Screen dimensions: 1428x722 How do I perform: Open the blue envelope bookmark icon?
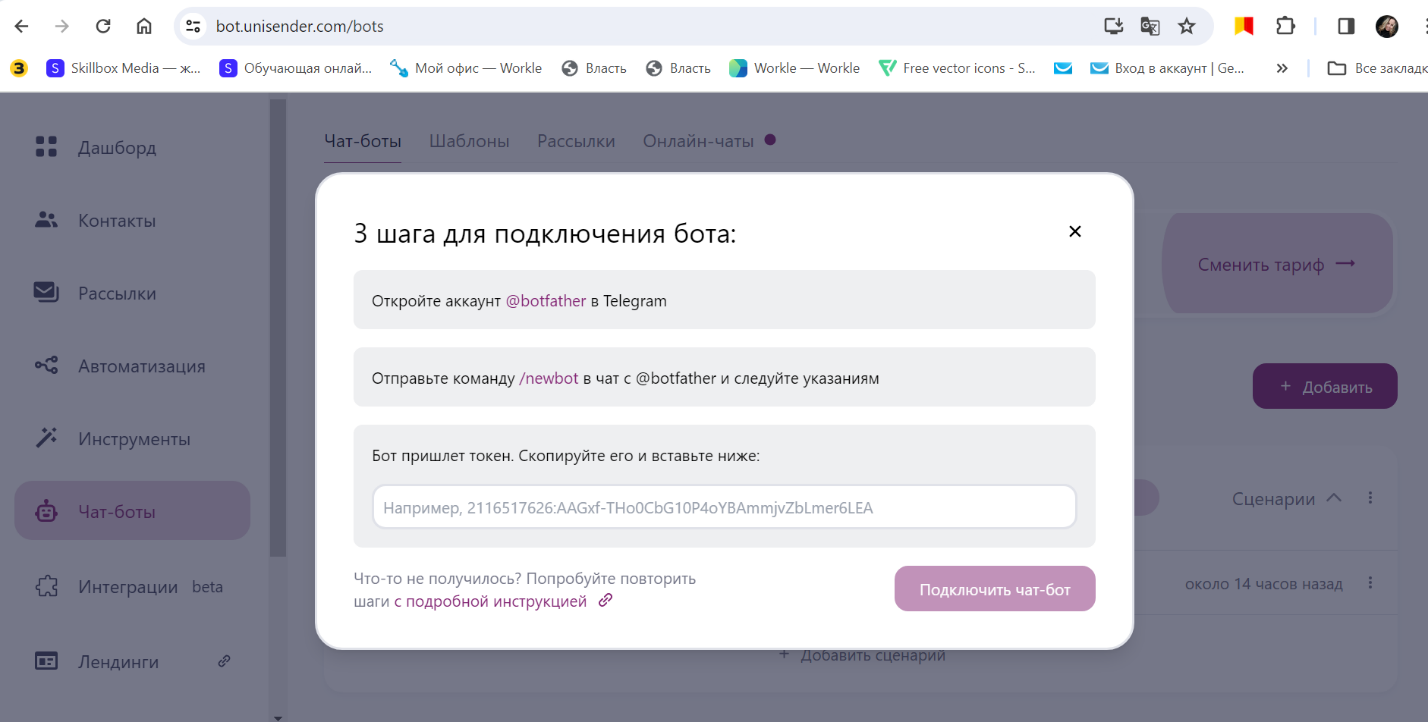[x=1063, y=68]
